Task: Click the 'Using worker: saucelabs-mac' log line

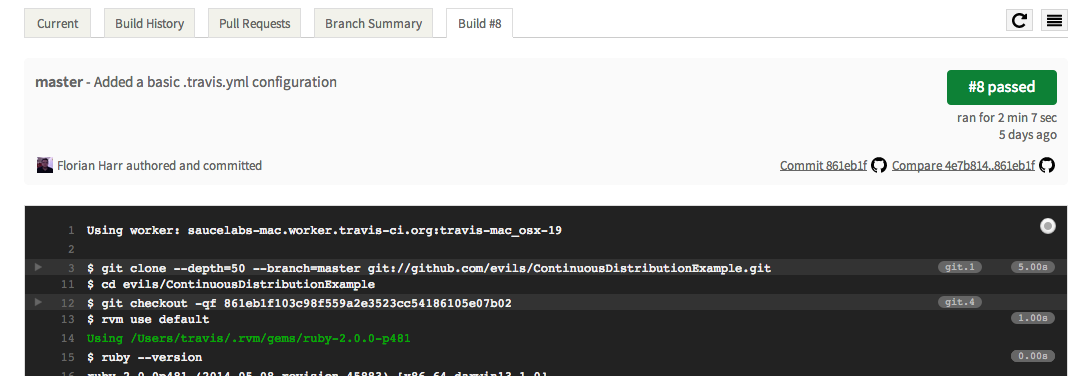Action: tap(324, 231)
